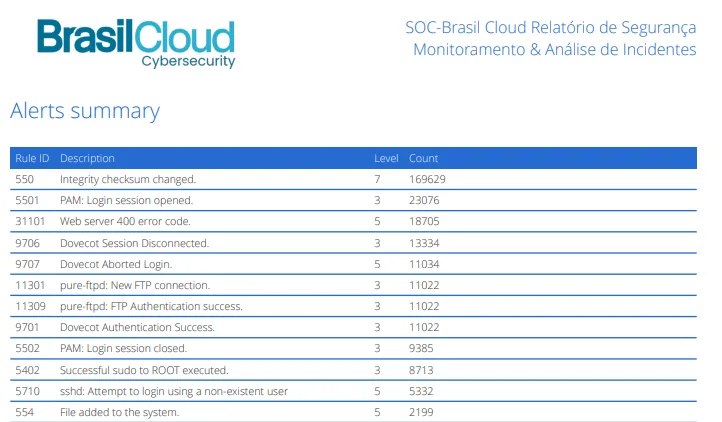
Task: Click the Description column header
Action: coord(87,158)
